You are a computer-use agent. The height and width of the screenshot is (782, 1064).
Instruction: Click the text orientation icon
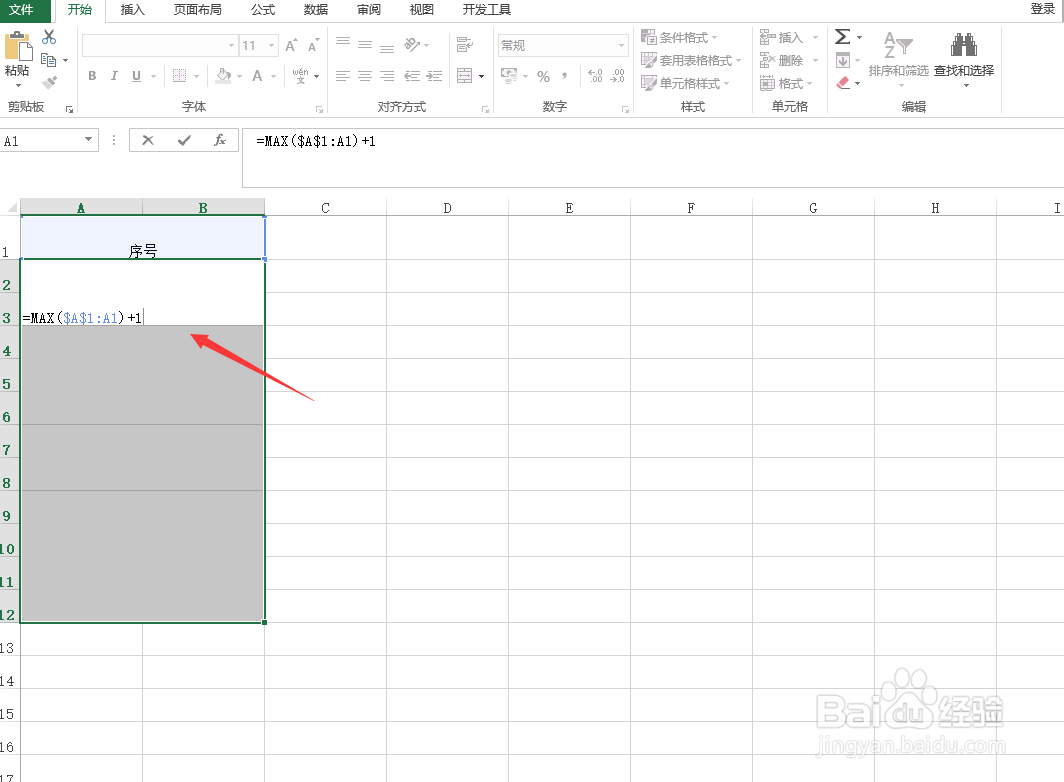pos(412,45)
